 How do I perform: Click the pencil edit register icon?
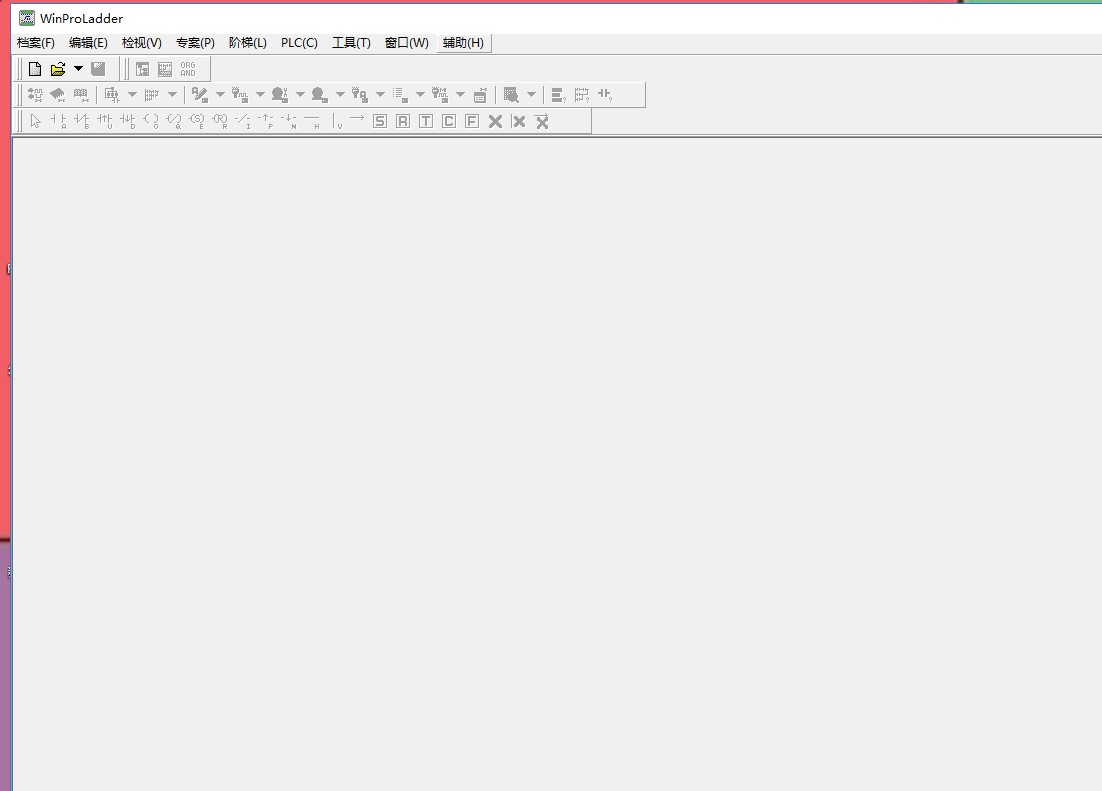[x=200, y=94]
